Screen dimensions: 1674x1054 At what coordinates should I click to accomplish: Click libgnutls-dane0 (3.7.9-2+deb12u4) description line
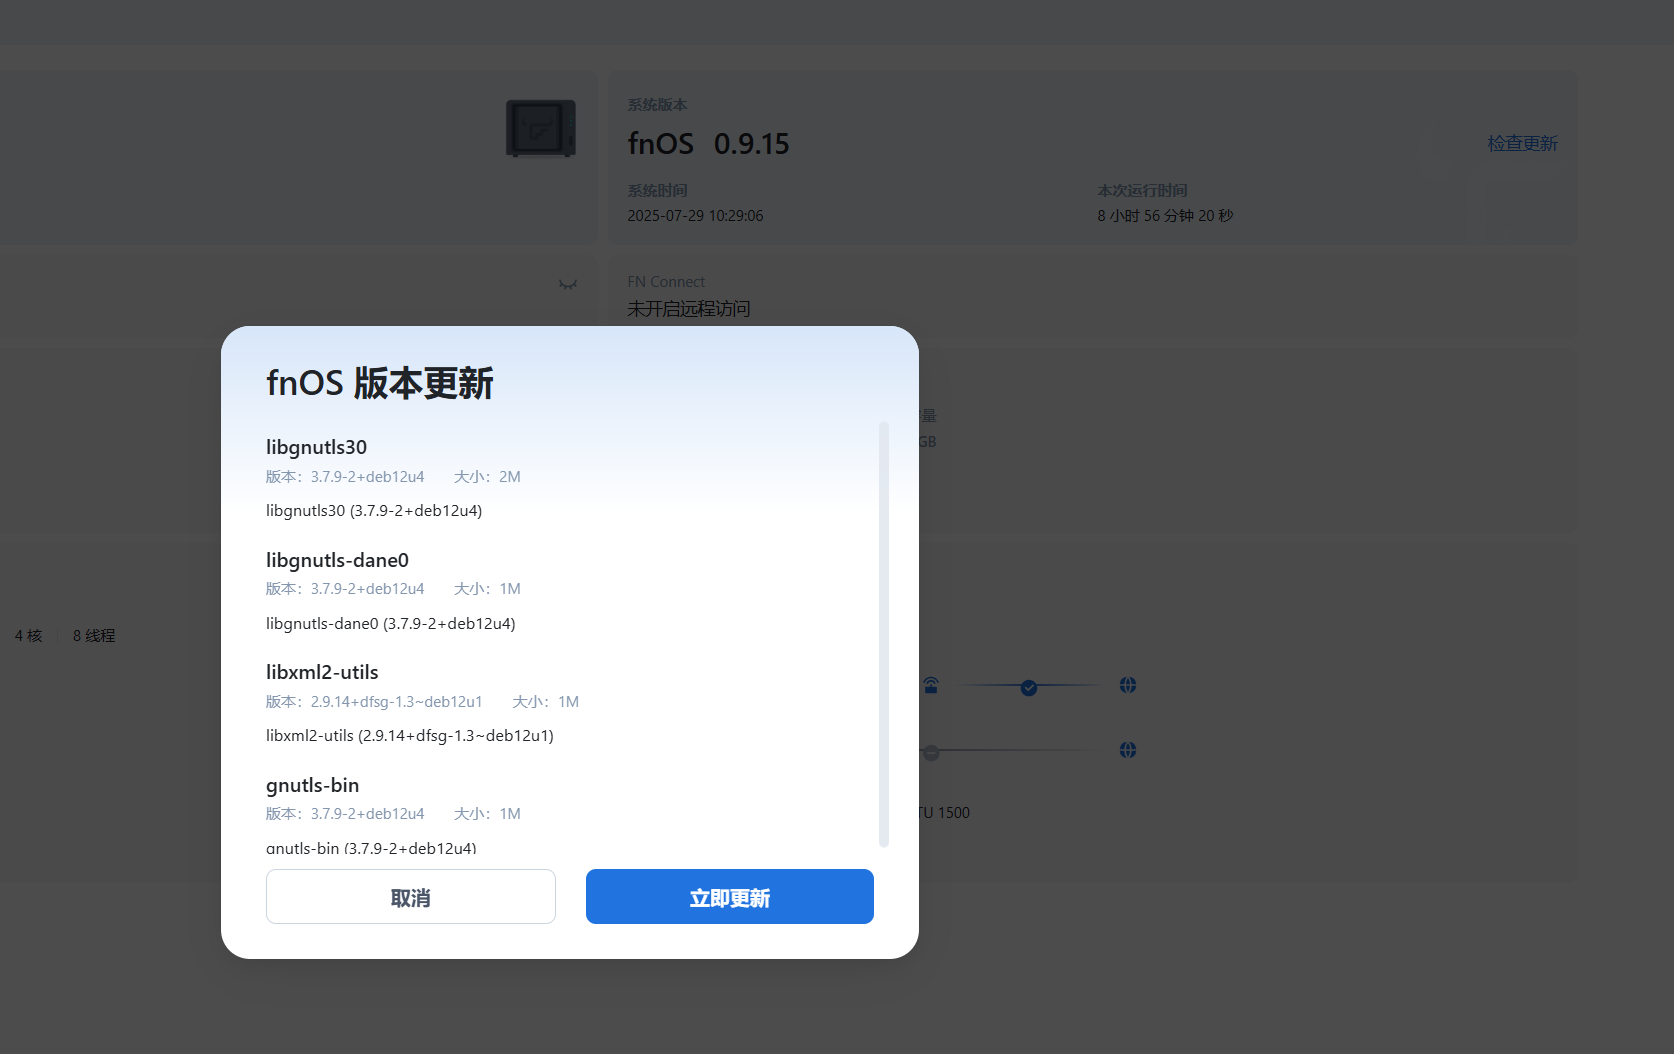pos(391,624)
